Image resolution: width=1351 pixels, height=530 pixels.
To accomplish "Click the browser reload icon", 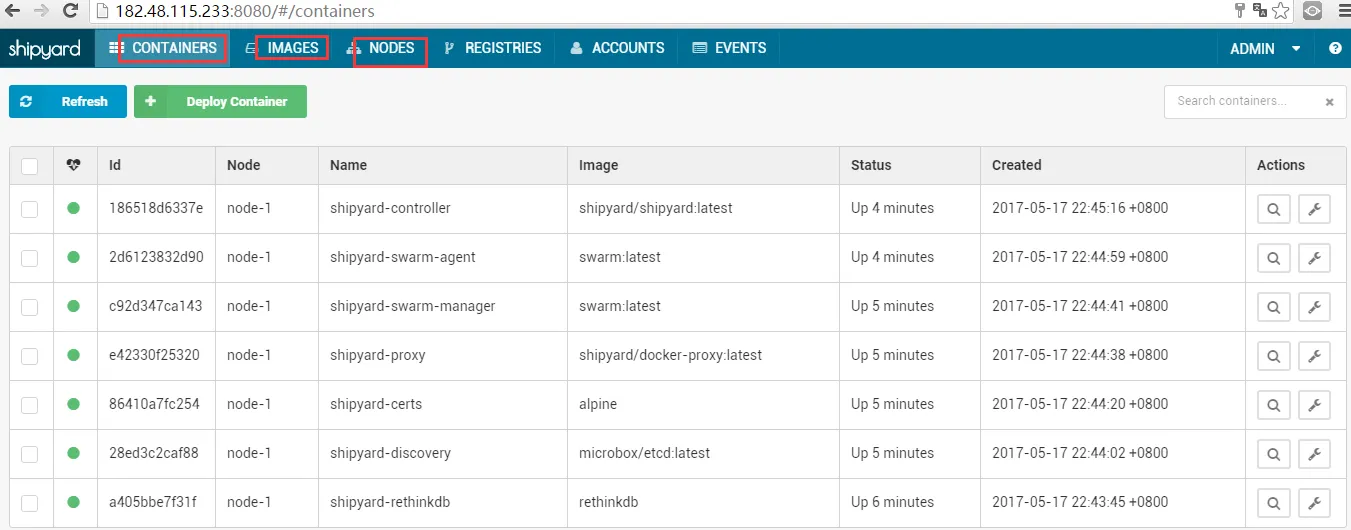I will tap(70, 11).
